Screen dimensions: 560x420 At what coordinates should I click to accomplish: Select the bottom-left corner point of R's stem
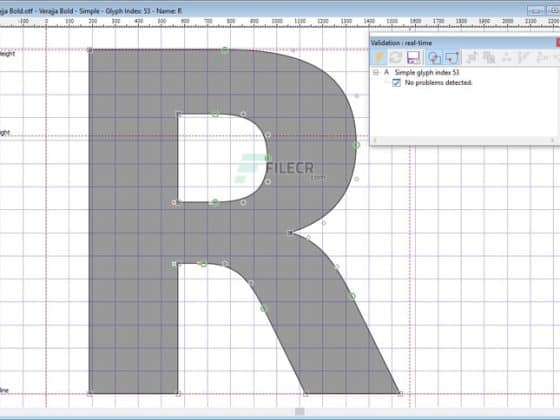point(90,394)
